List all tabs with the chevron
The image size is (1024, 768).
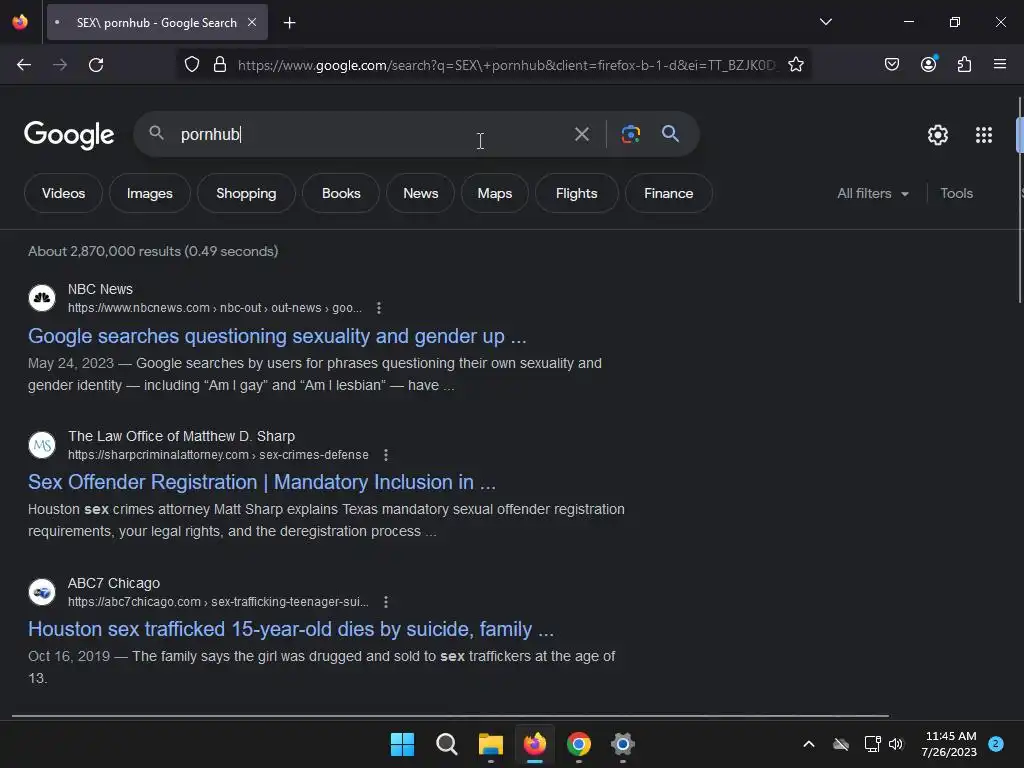tap(825, 22)
